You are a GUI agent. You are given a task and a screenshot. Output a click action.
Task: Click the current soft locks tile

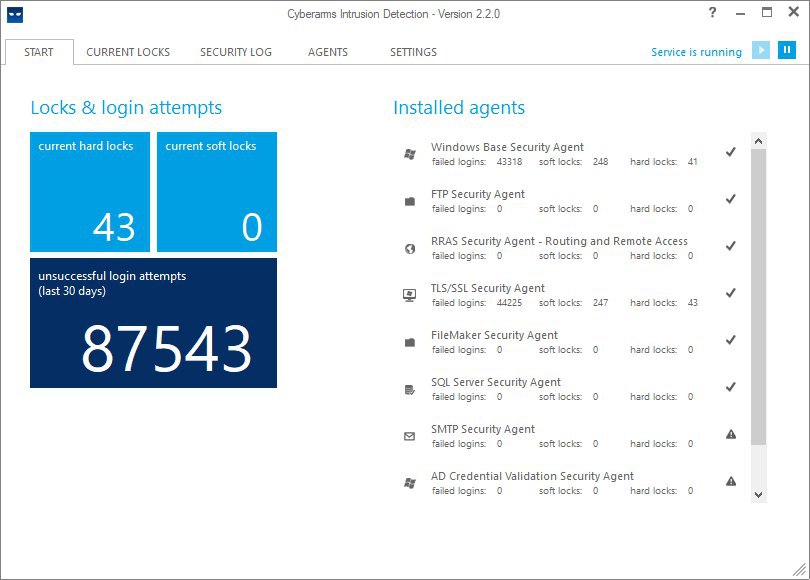click(217, 192)
